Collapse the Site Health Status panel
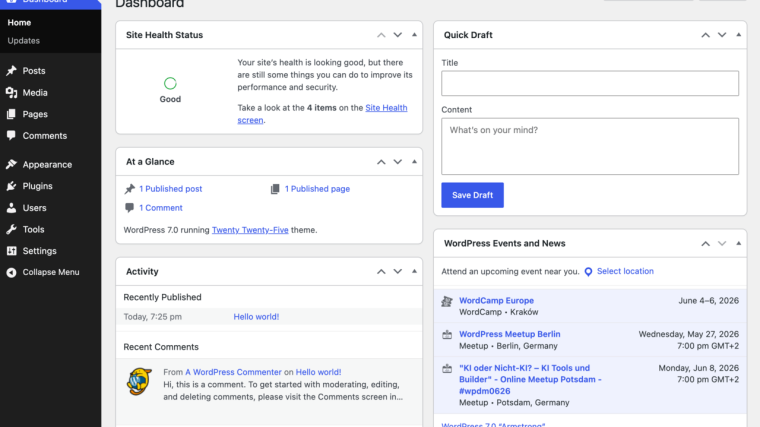760x427 pixels. click(414, 35)
